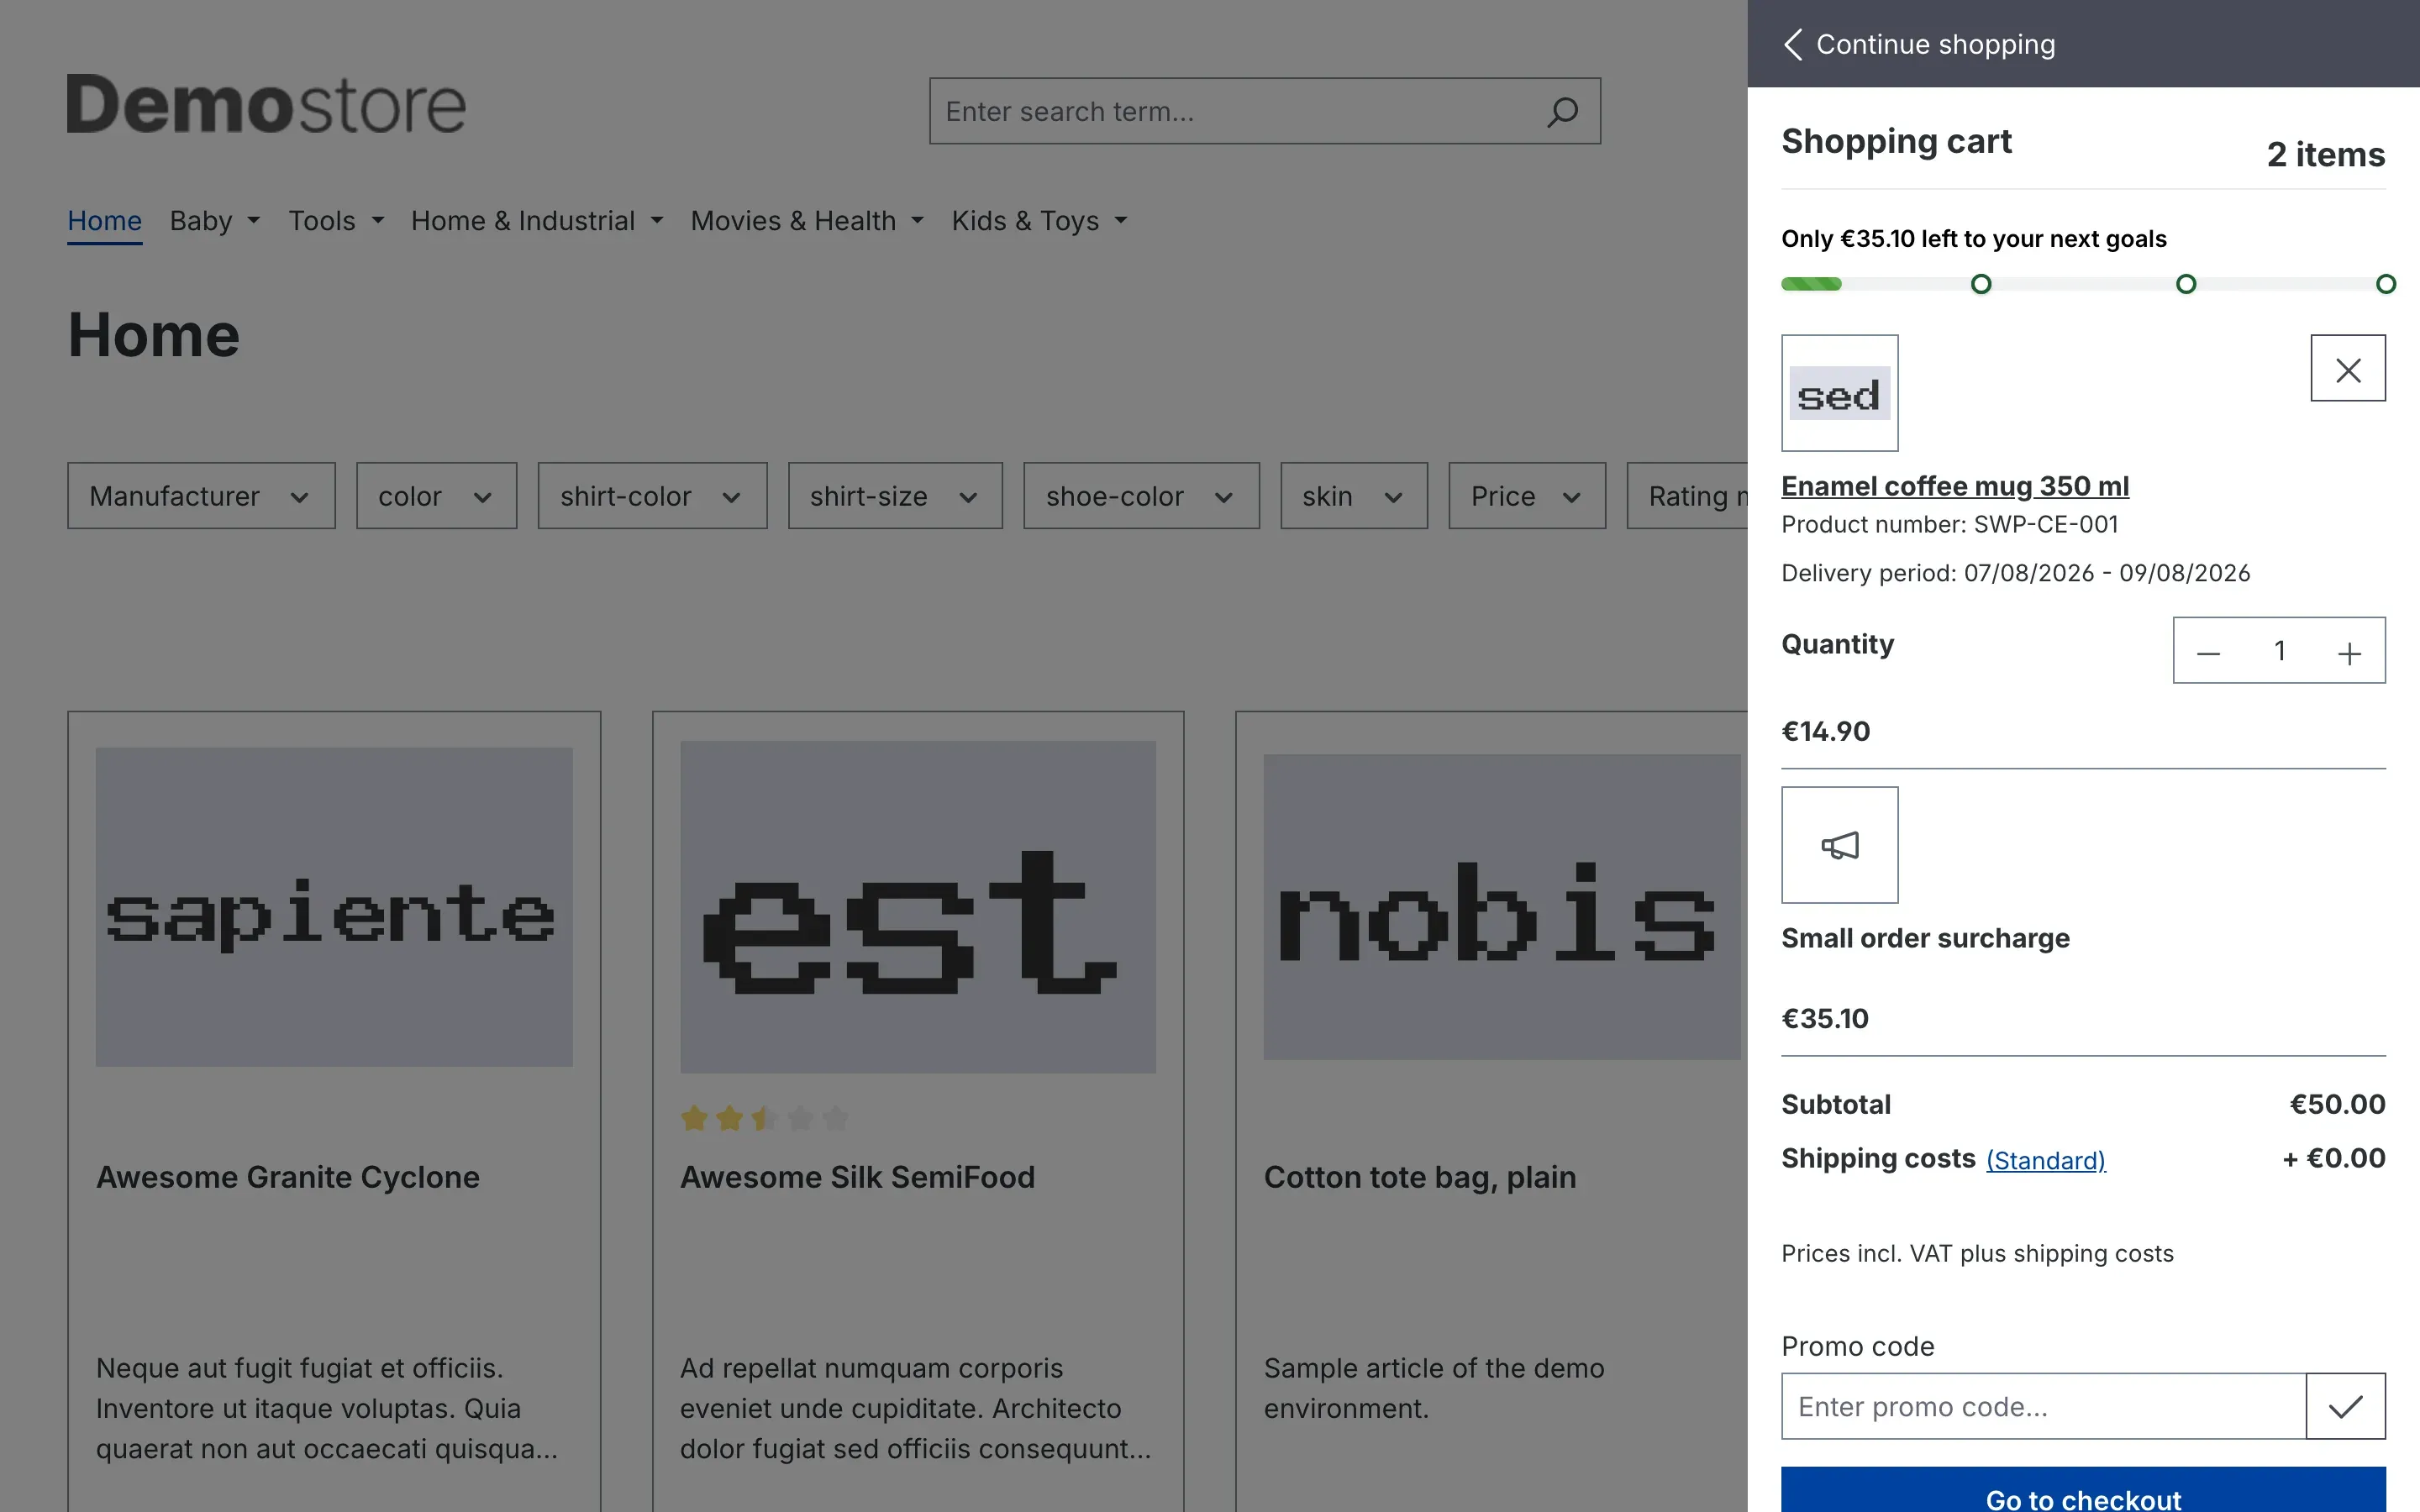Click the Continue shopping text

coord(1935,44)
